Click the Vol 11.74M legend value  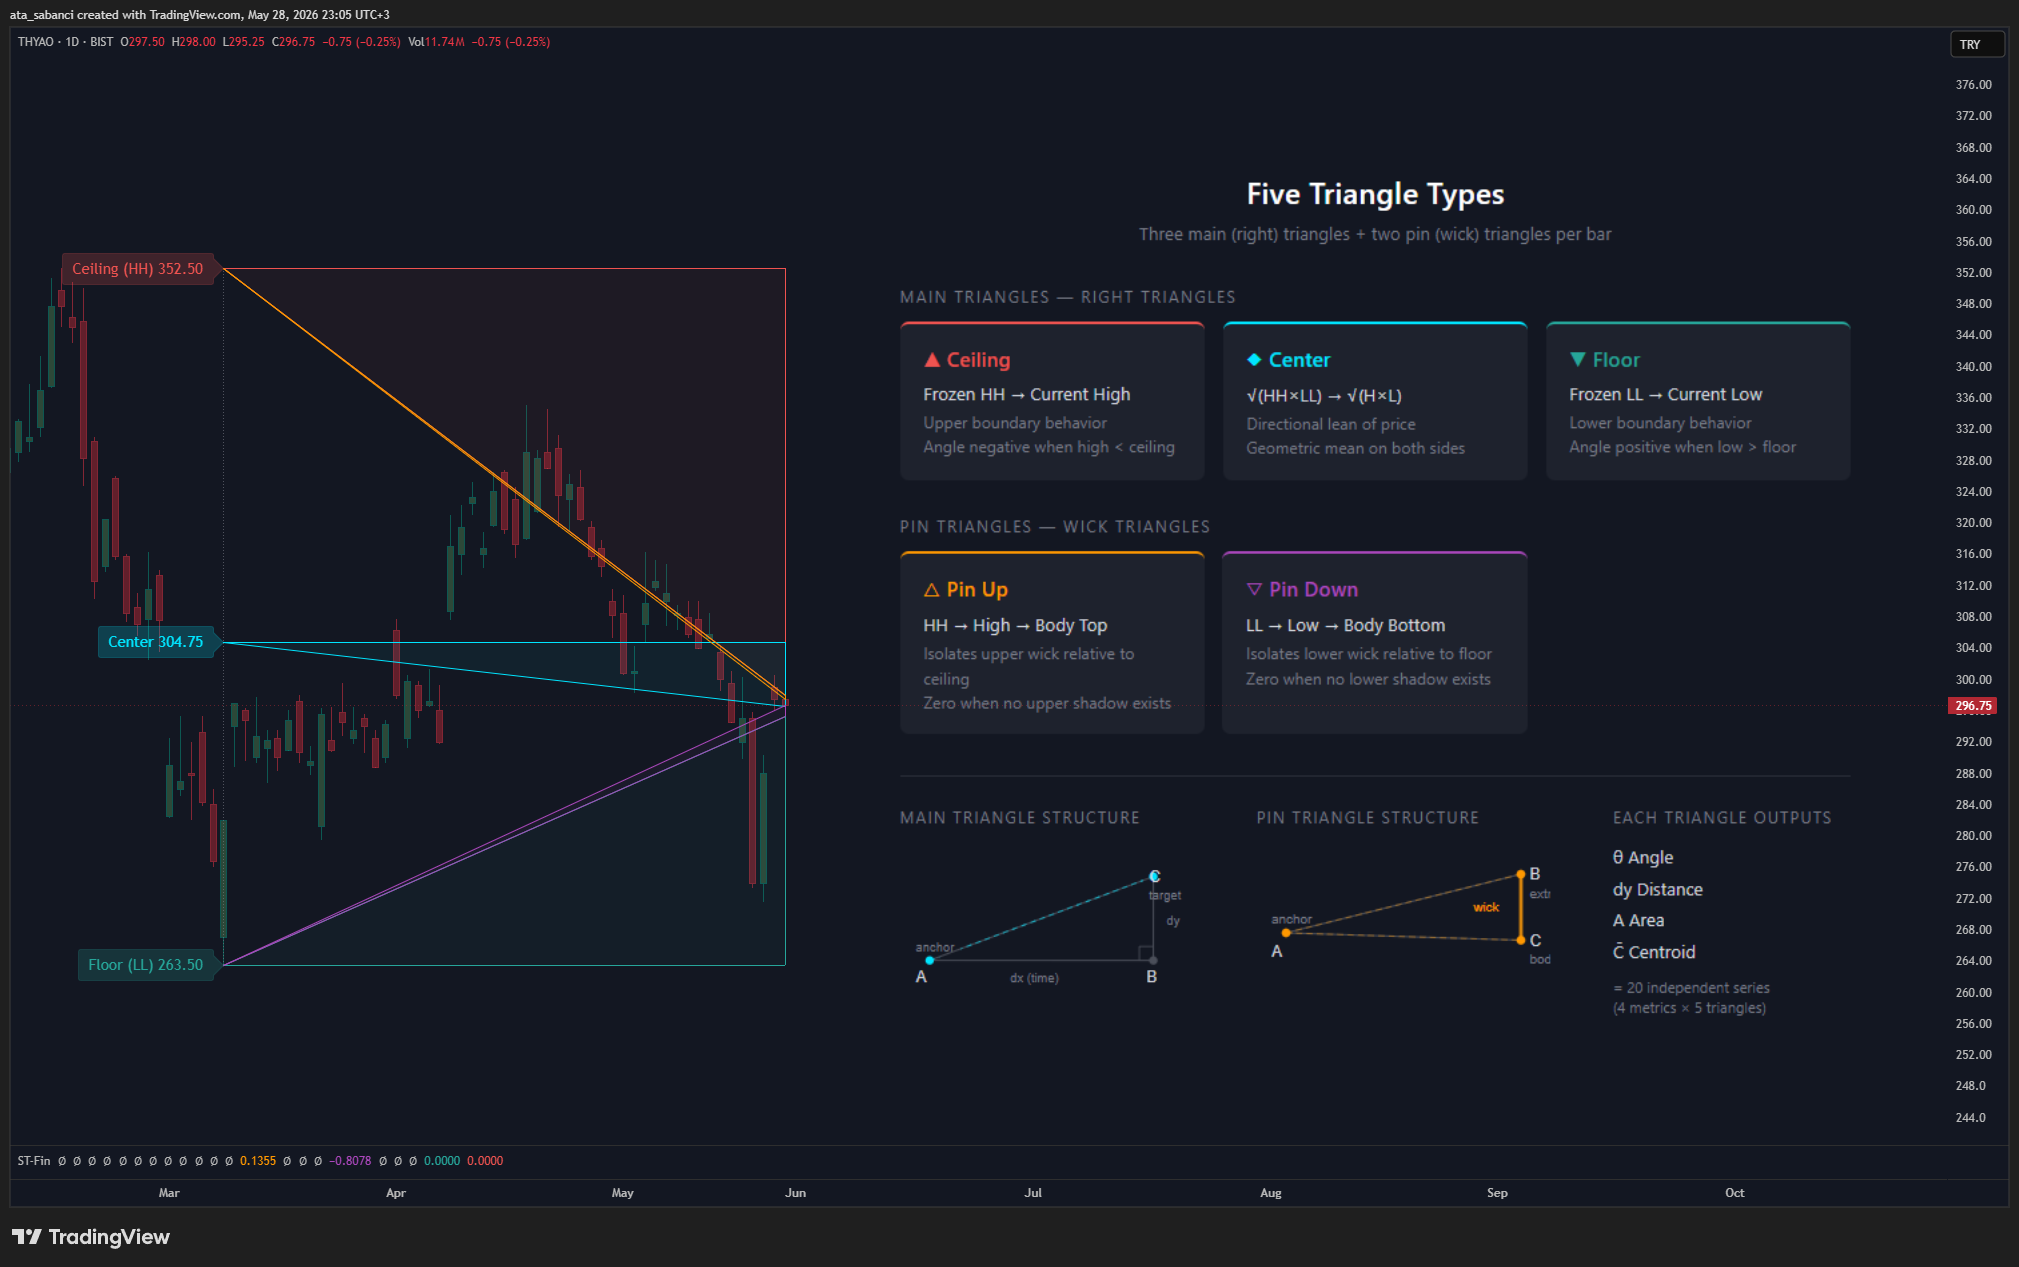click(x=437, y=42)
